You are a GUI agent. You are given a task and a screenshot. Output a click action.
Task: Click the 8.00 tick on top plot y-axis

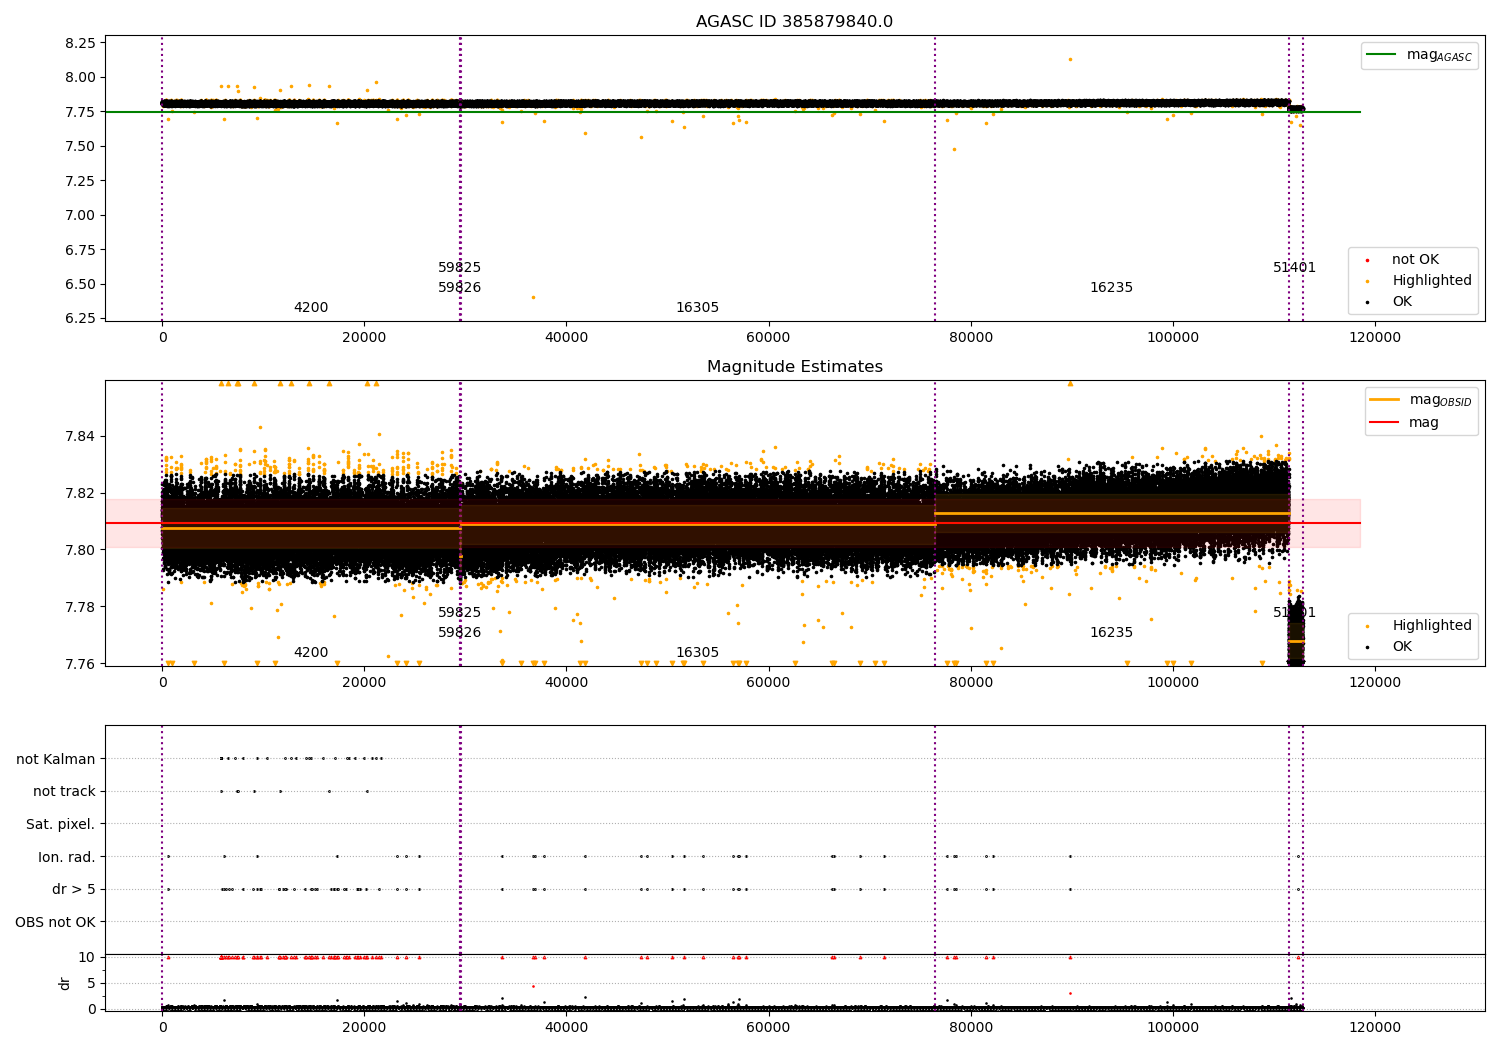[x=79, y=77]
